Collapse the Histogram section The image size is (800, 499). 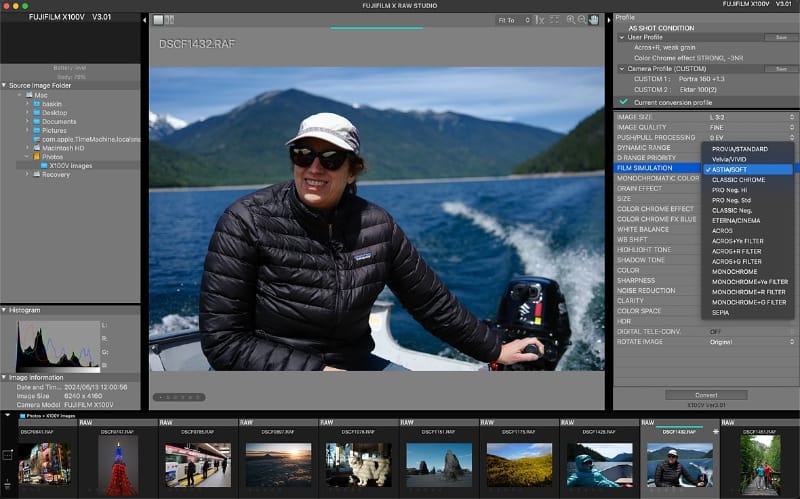(x=4, y=310)
